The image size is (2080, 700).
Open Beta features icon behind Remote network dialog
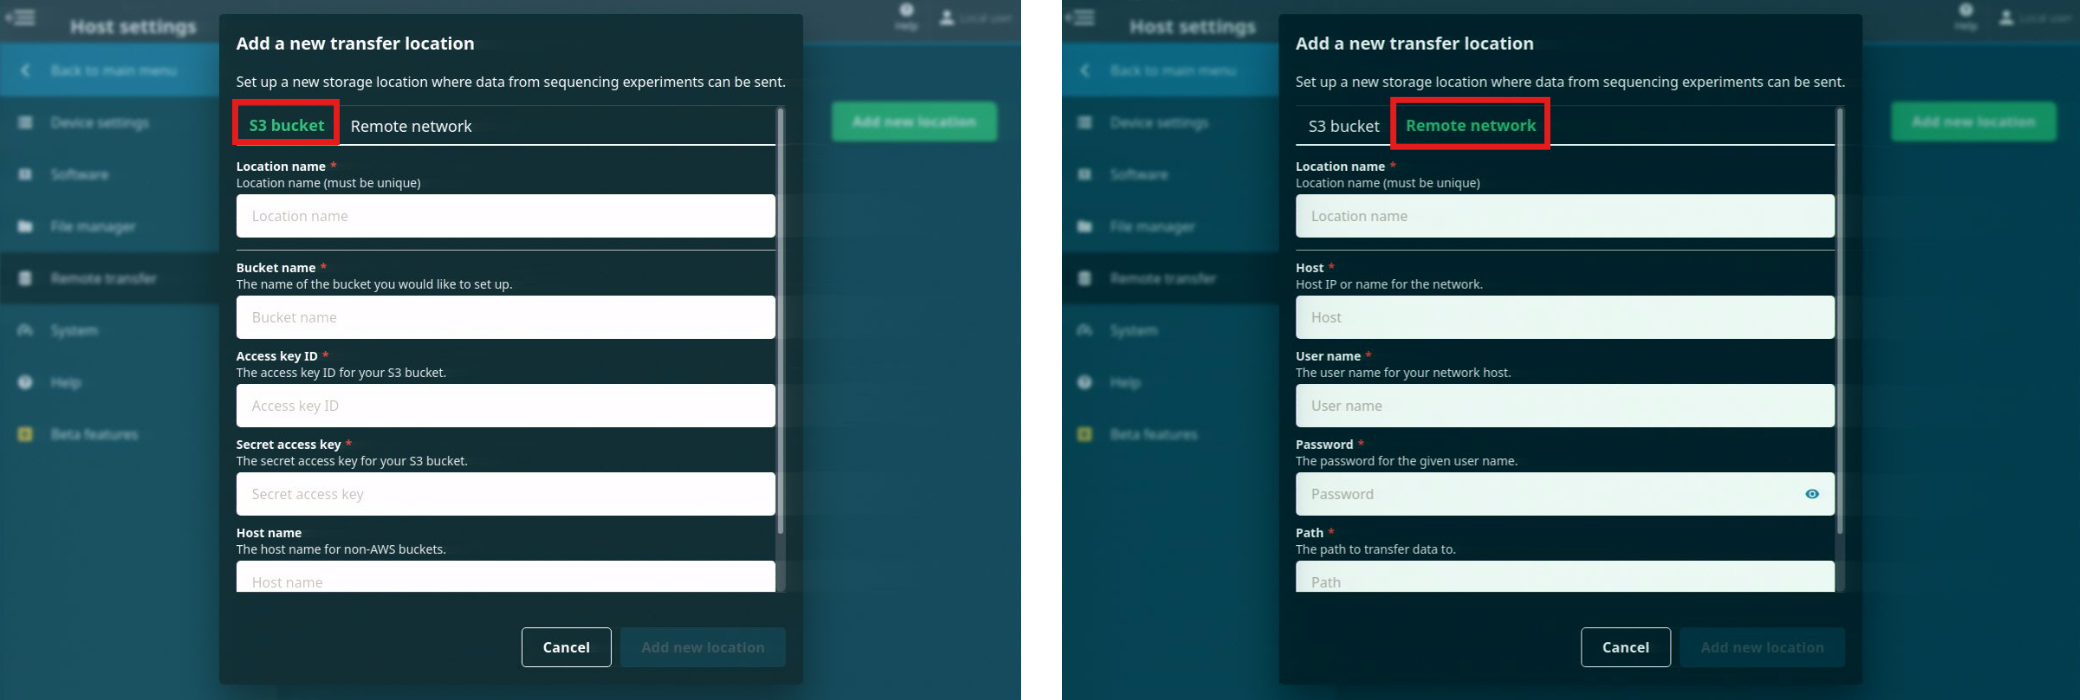[x=1085, y=434]
